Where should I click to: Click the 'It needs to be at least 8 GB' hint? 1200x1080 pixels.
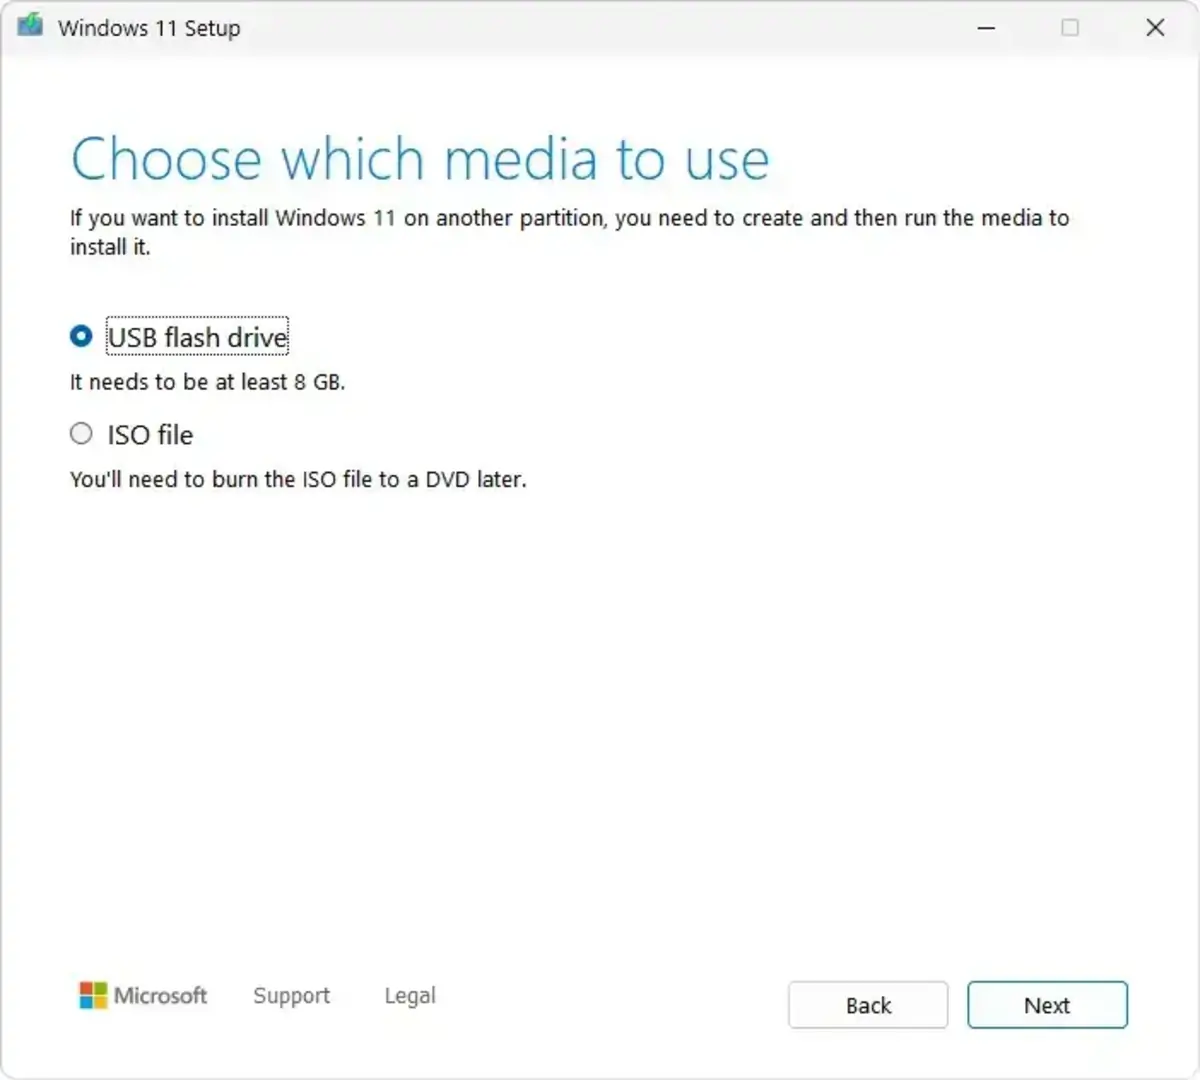(x=206, y=381)
